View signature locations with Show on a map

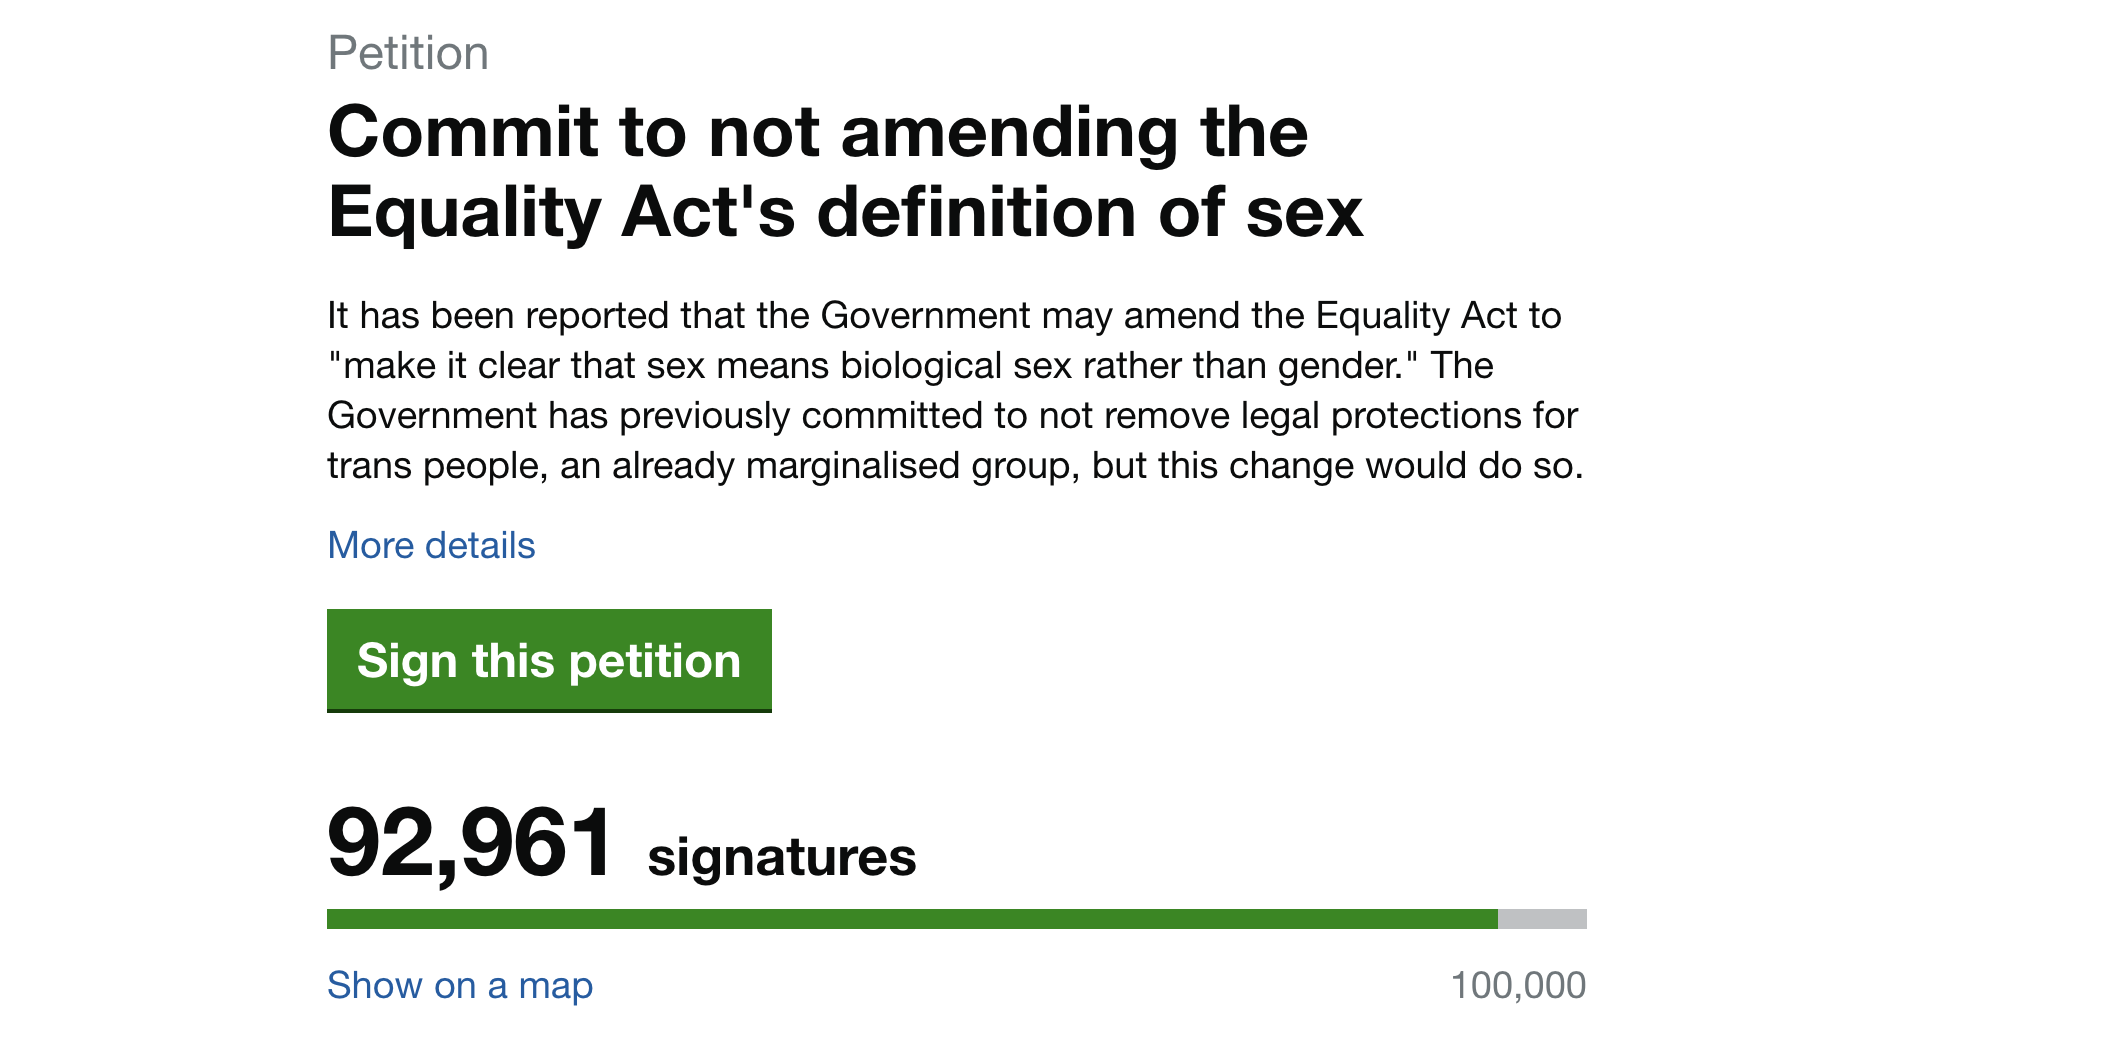459,986
